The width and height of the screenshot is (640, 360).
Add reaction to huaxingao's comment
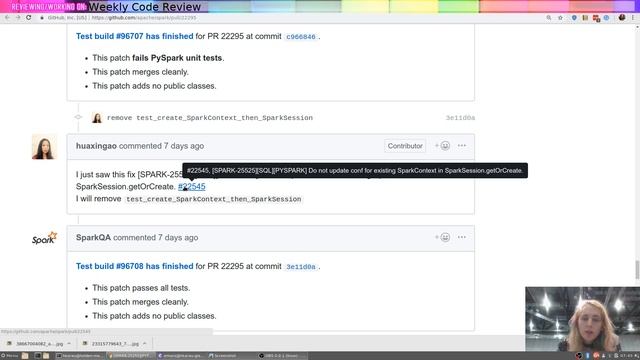pos(442,146)
